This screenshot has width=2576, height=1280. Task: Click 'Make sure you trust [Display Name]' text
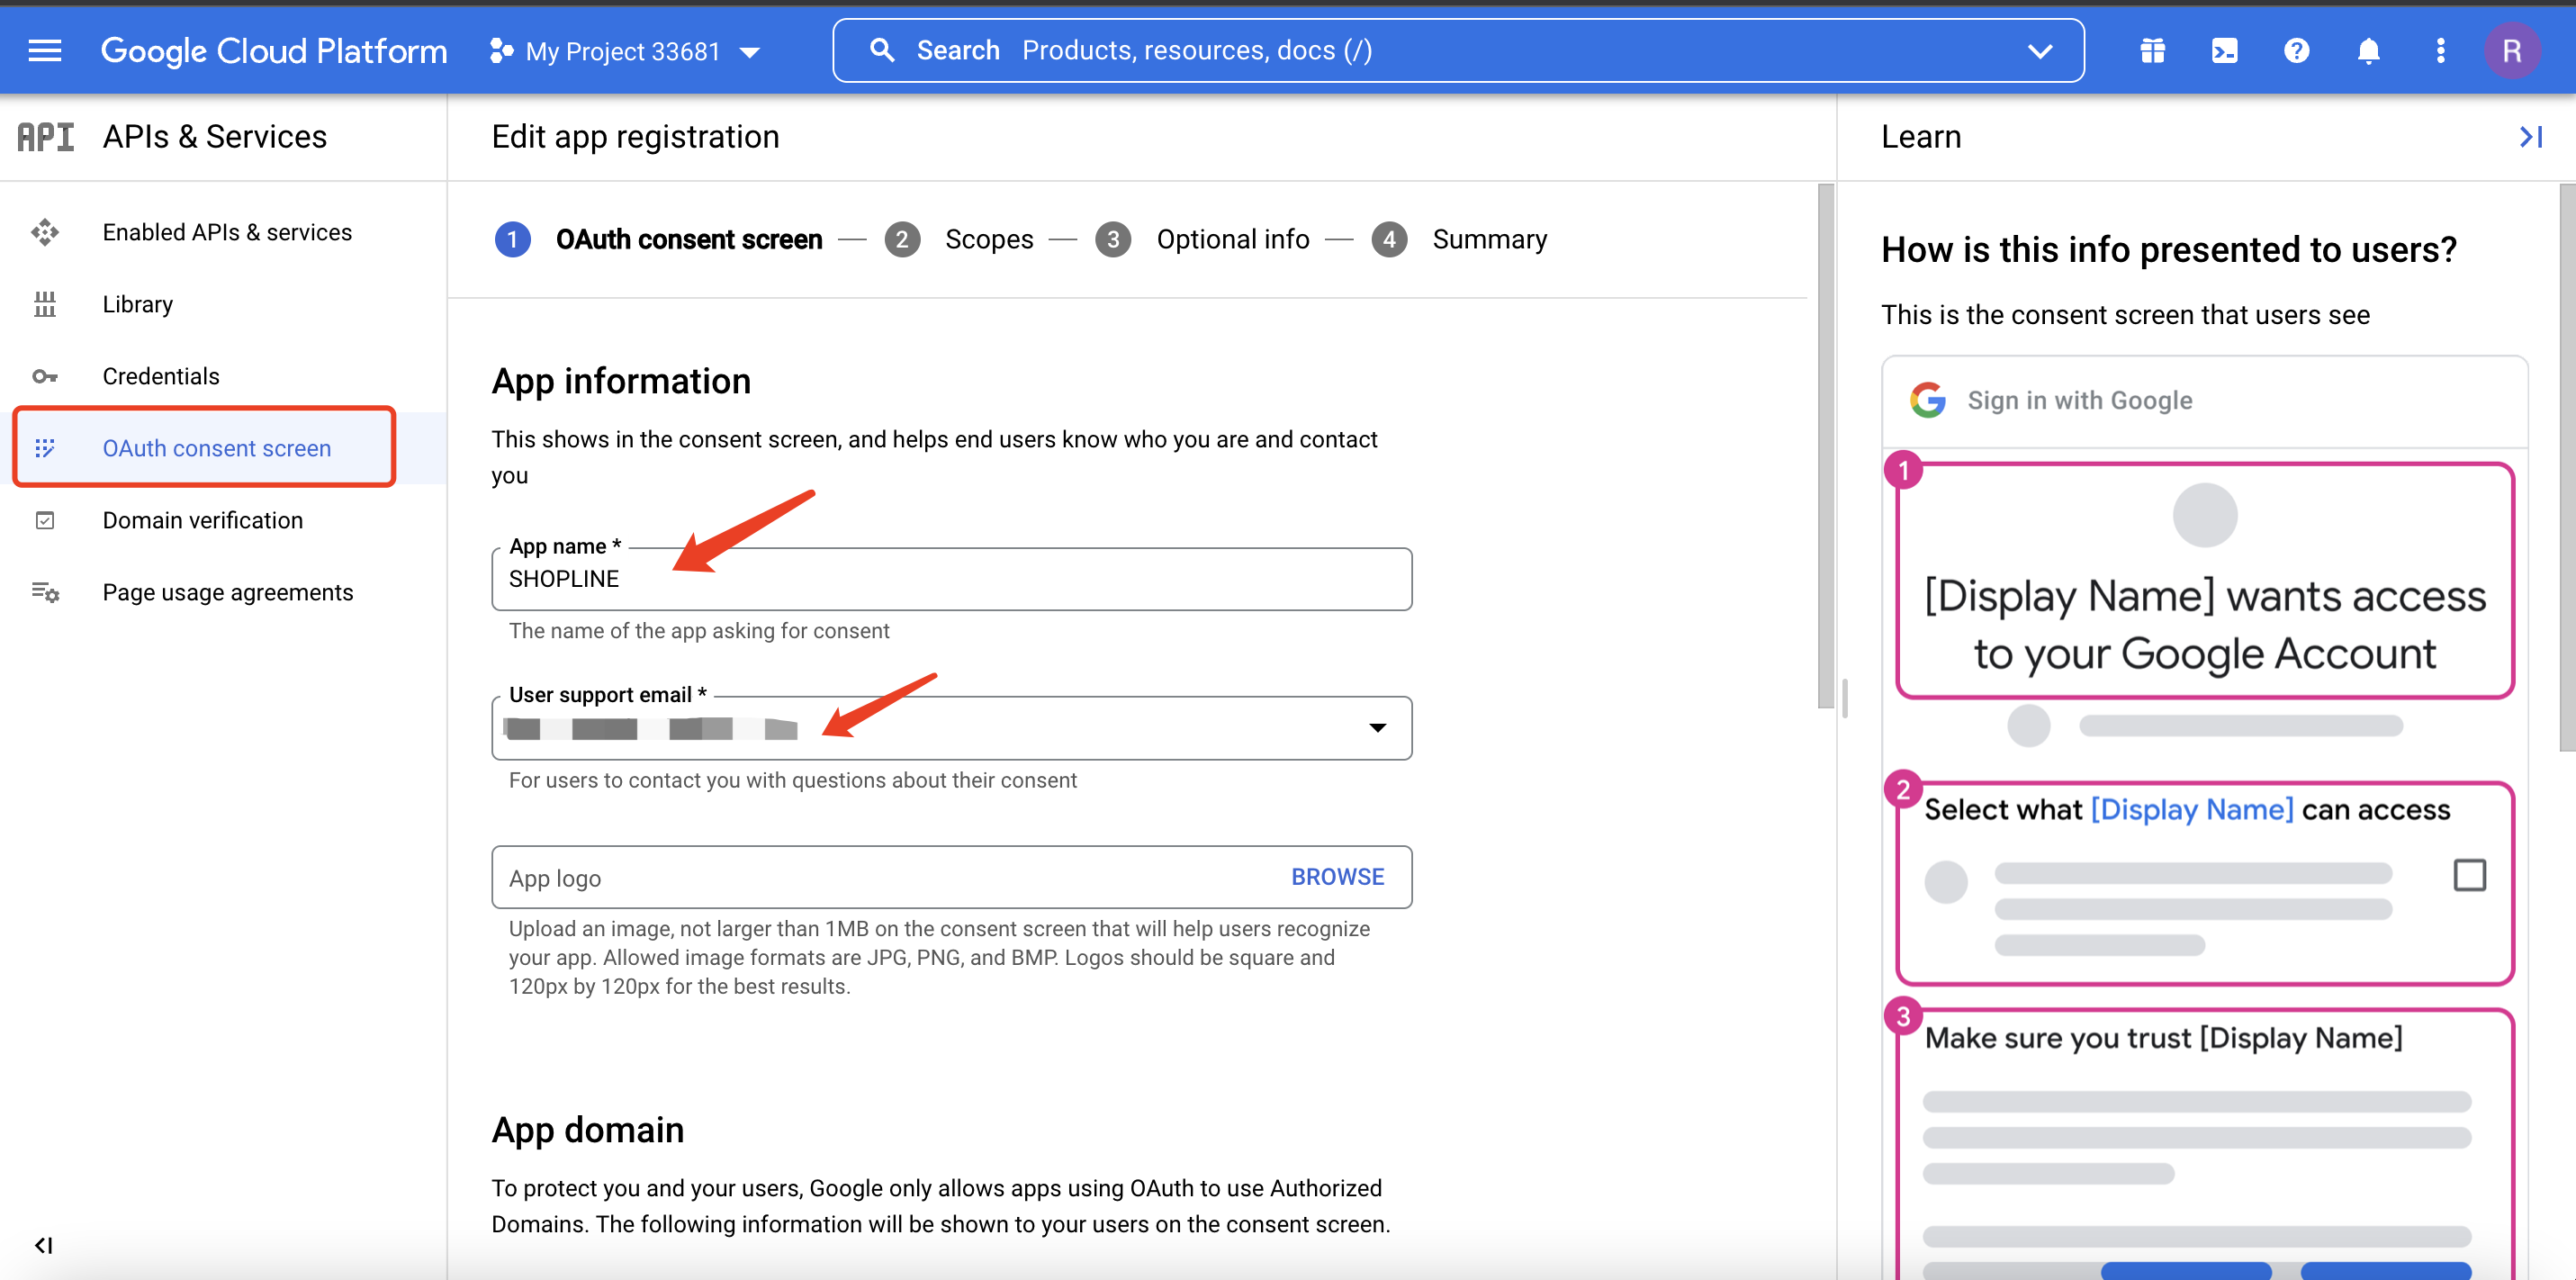tap(2163, 1038)
